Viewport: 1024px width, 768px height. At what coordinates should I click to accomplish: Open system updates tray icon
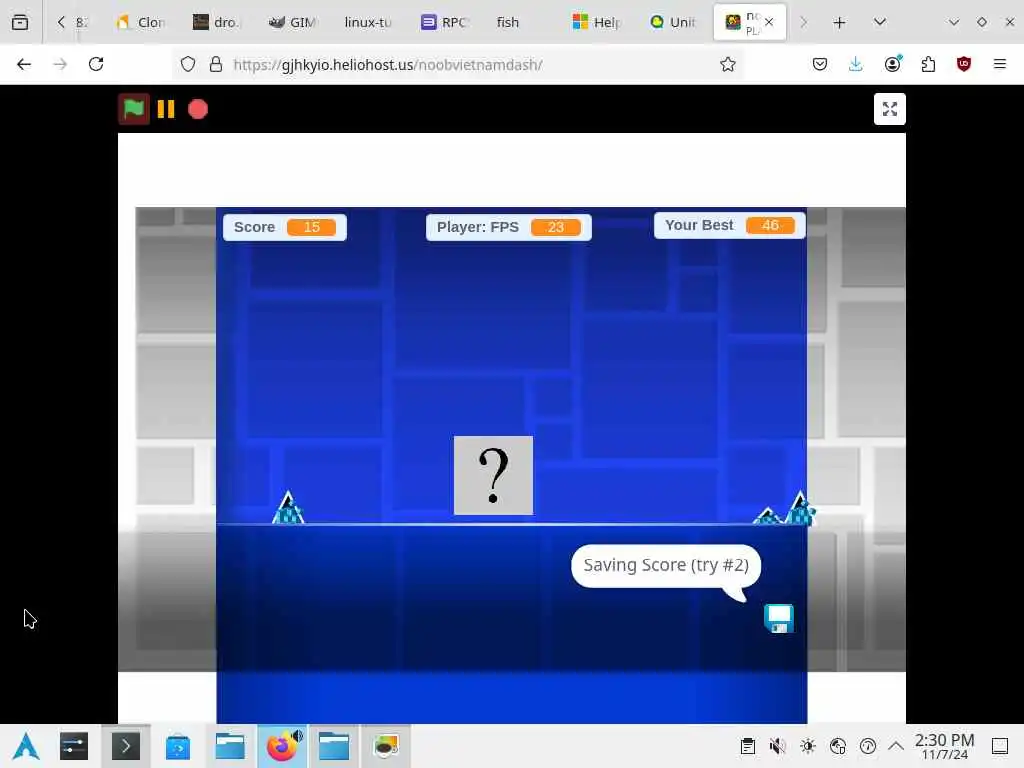coord(868,746)
